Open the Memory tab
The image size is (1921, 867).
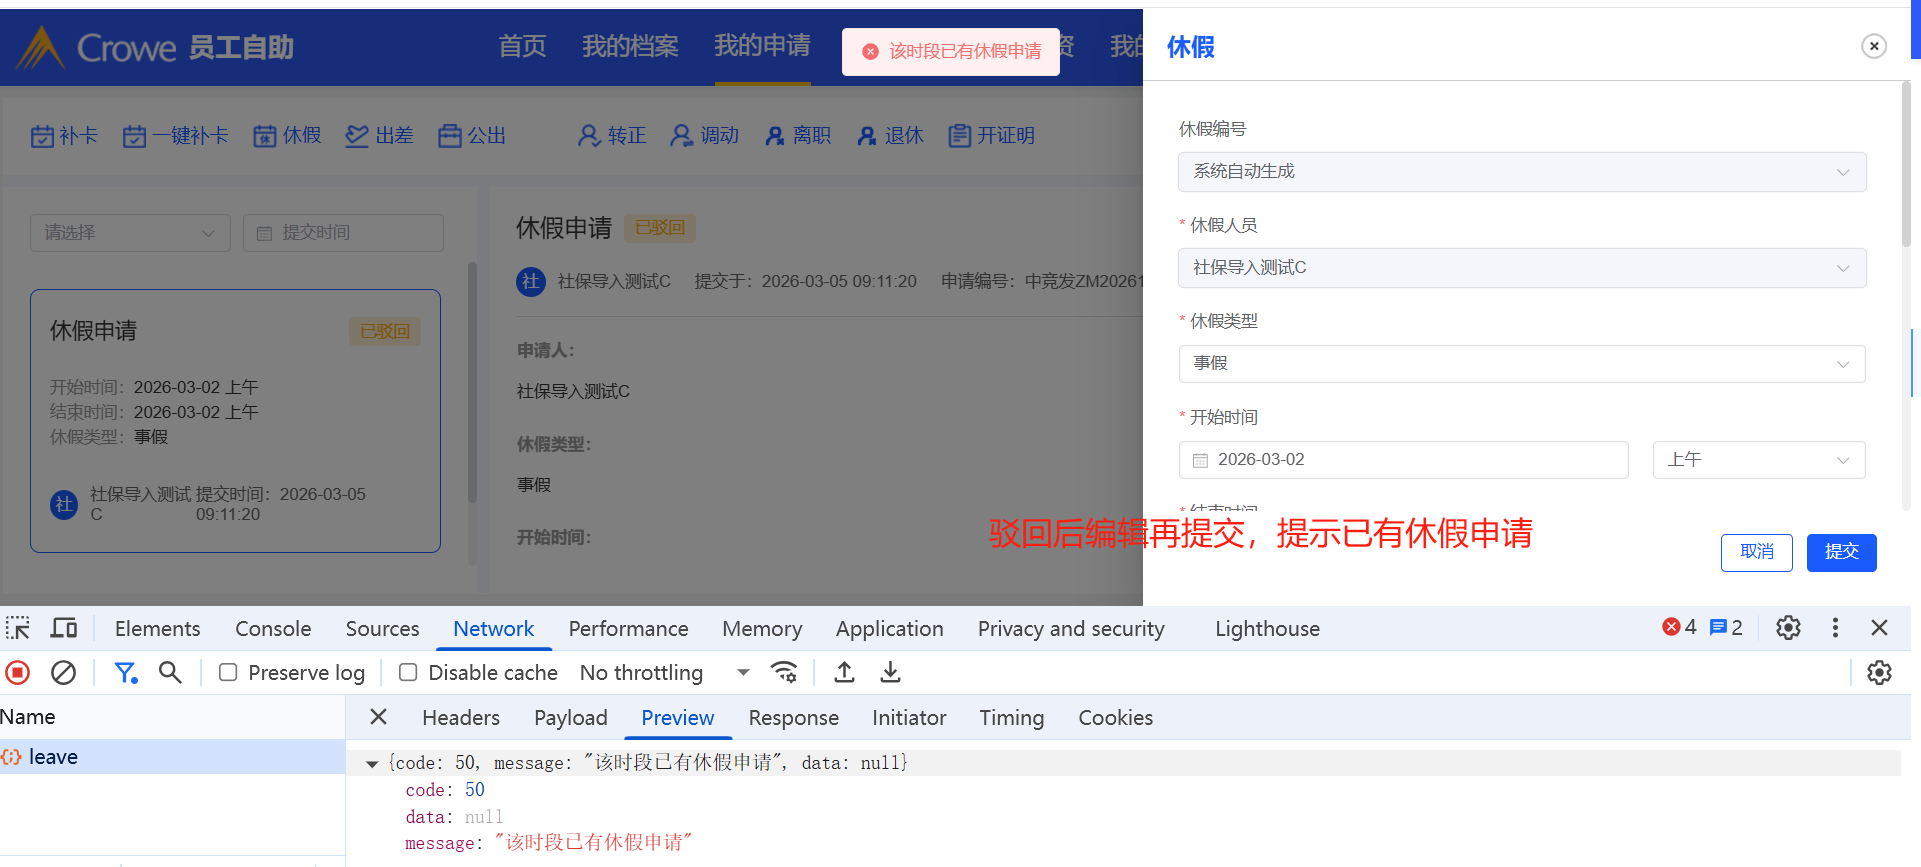[x=762, y=628]
